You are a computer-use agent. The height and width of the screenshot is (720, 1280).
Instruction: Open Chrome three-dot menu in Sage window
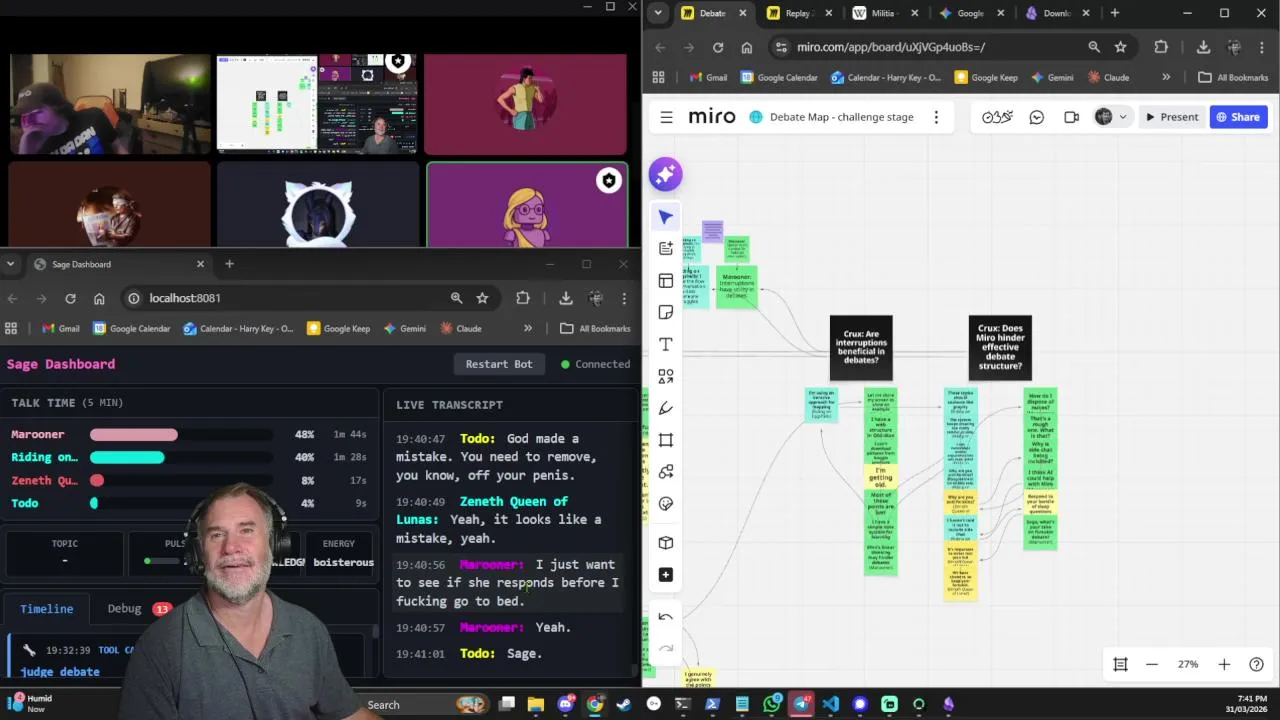624,298
